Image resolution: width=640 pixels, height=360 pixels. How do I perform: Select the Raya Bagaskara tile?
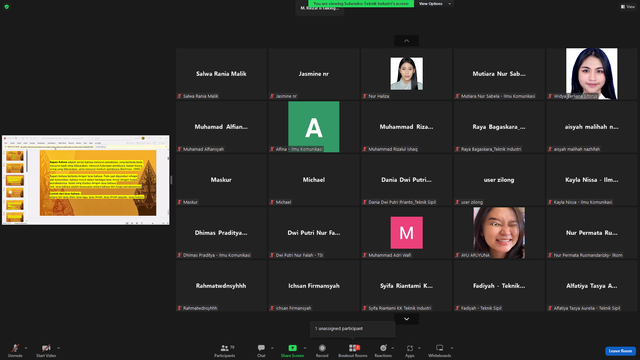[499, 127]
